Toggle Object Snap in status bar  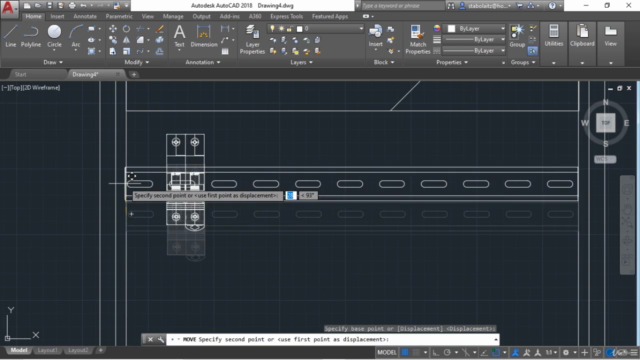click(496, 352)
